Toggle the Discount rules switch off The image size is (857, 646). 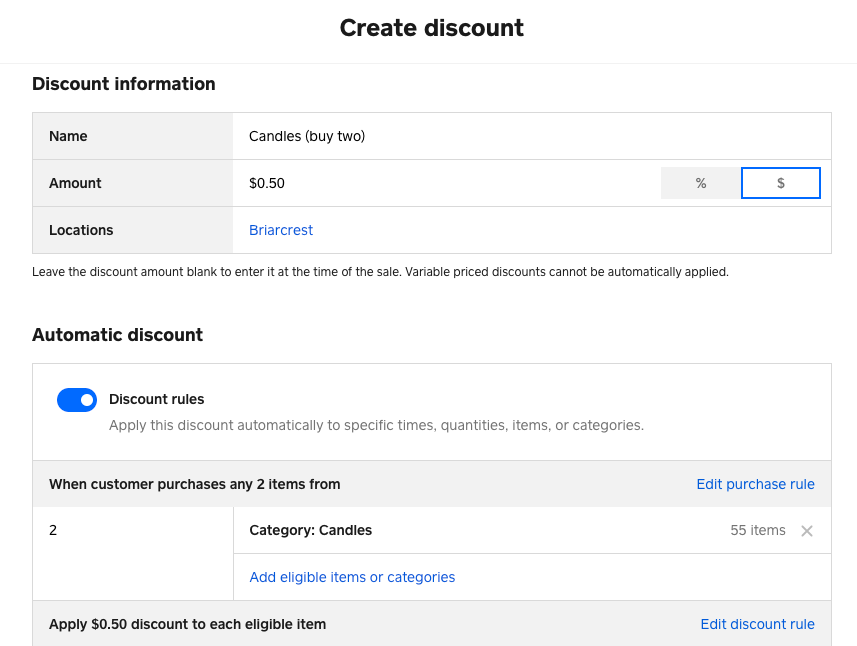pos(77,400)
